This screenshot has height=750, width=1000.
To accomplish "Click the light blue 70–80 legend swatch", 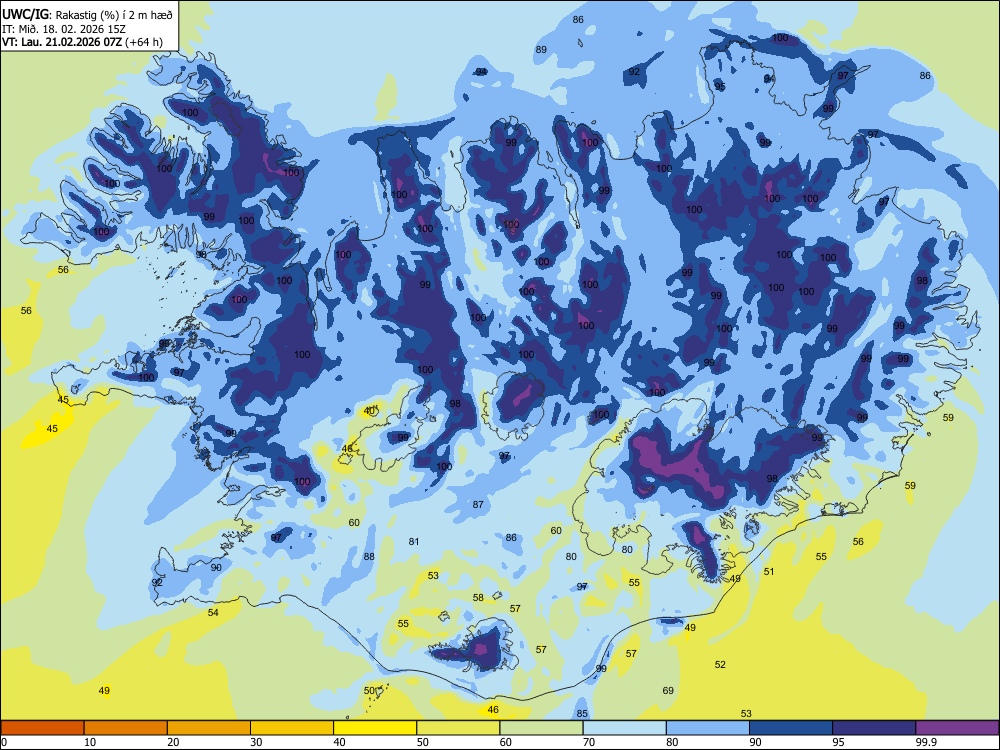I will [624, 728].
